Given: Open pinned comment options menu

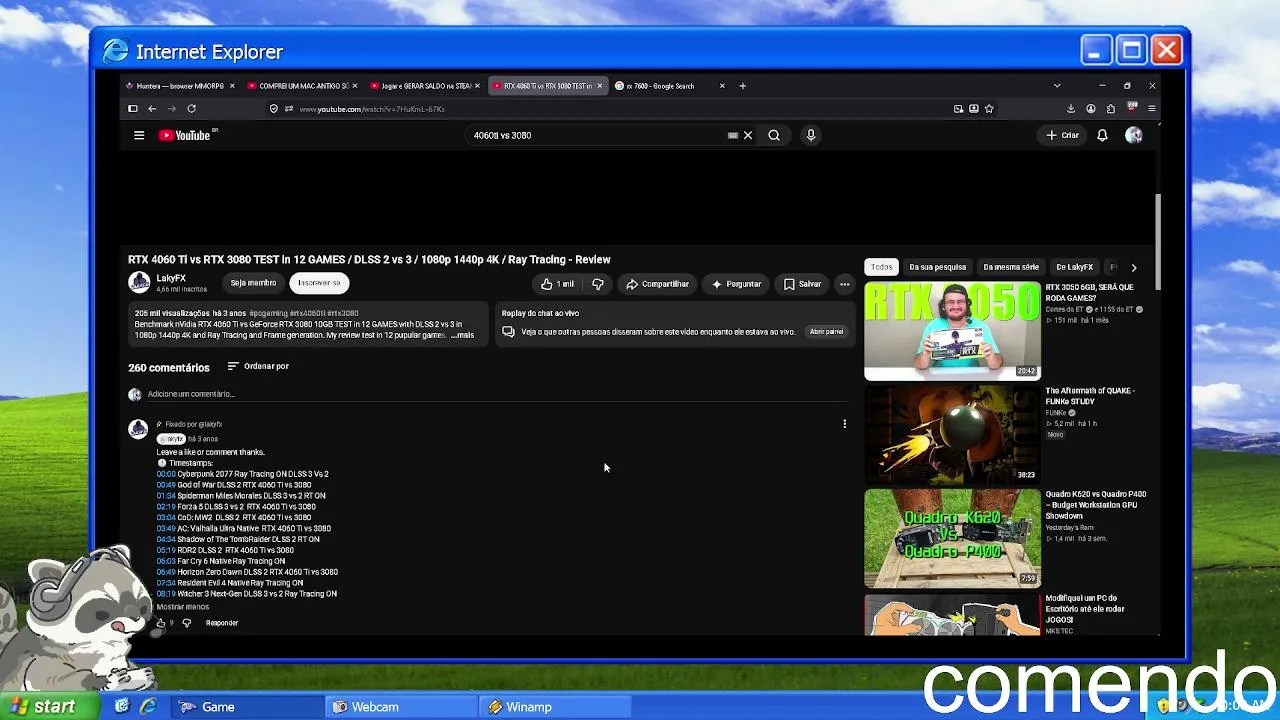Looking at the screenshot, I should point(844,424).
